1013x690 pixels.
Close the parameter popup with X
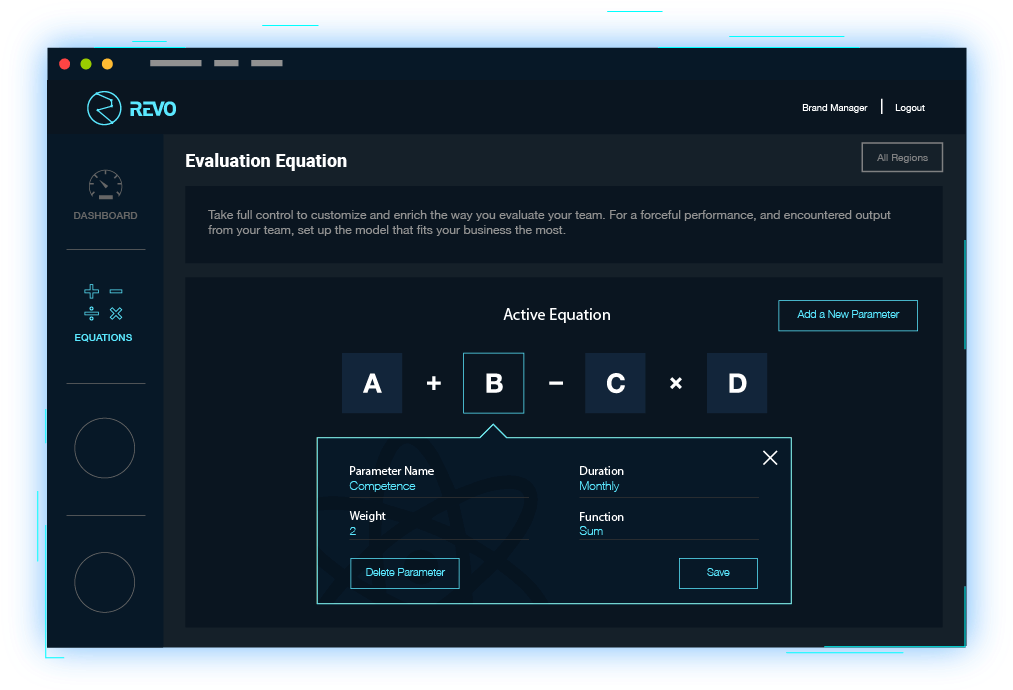click(770, 458)
